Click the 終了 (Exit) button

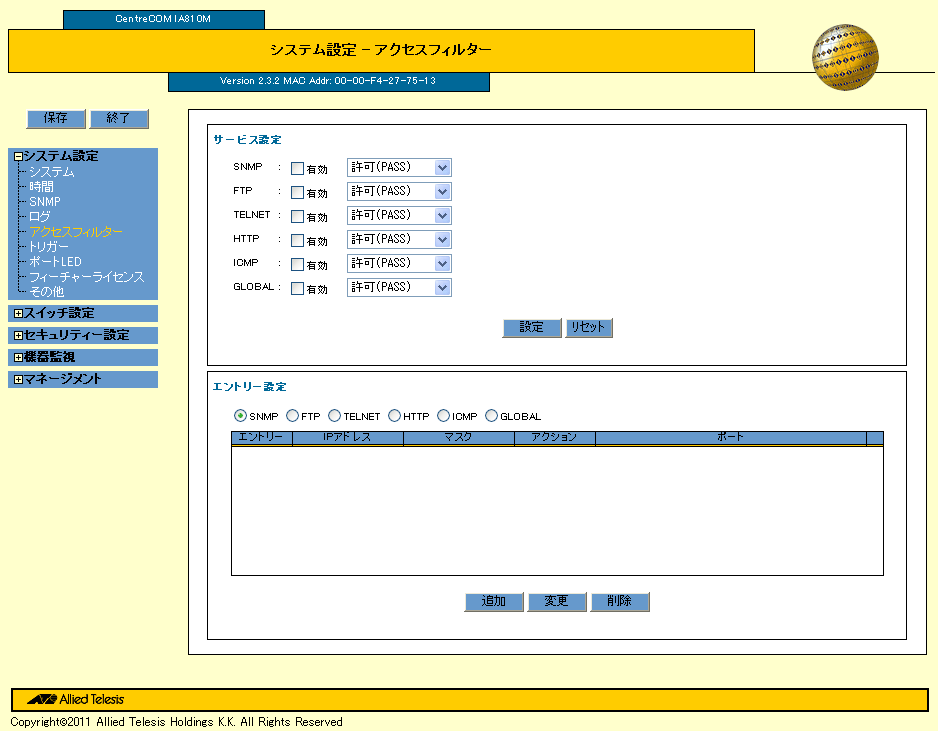coord(118,118)
